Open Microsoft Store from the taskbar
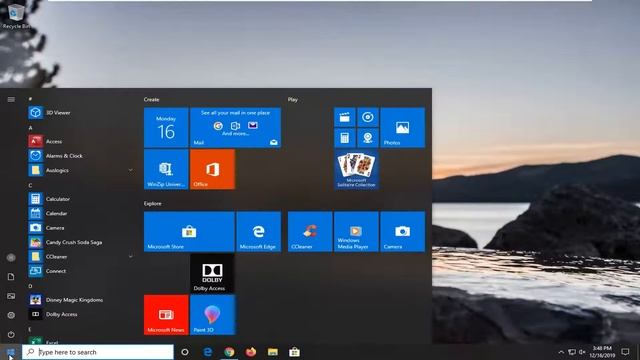Screen dimensions: 640x360 pyautogui.click(x=294, y=352)
